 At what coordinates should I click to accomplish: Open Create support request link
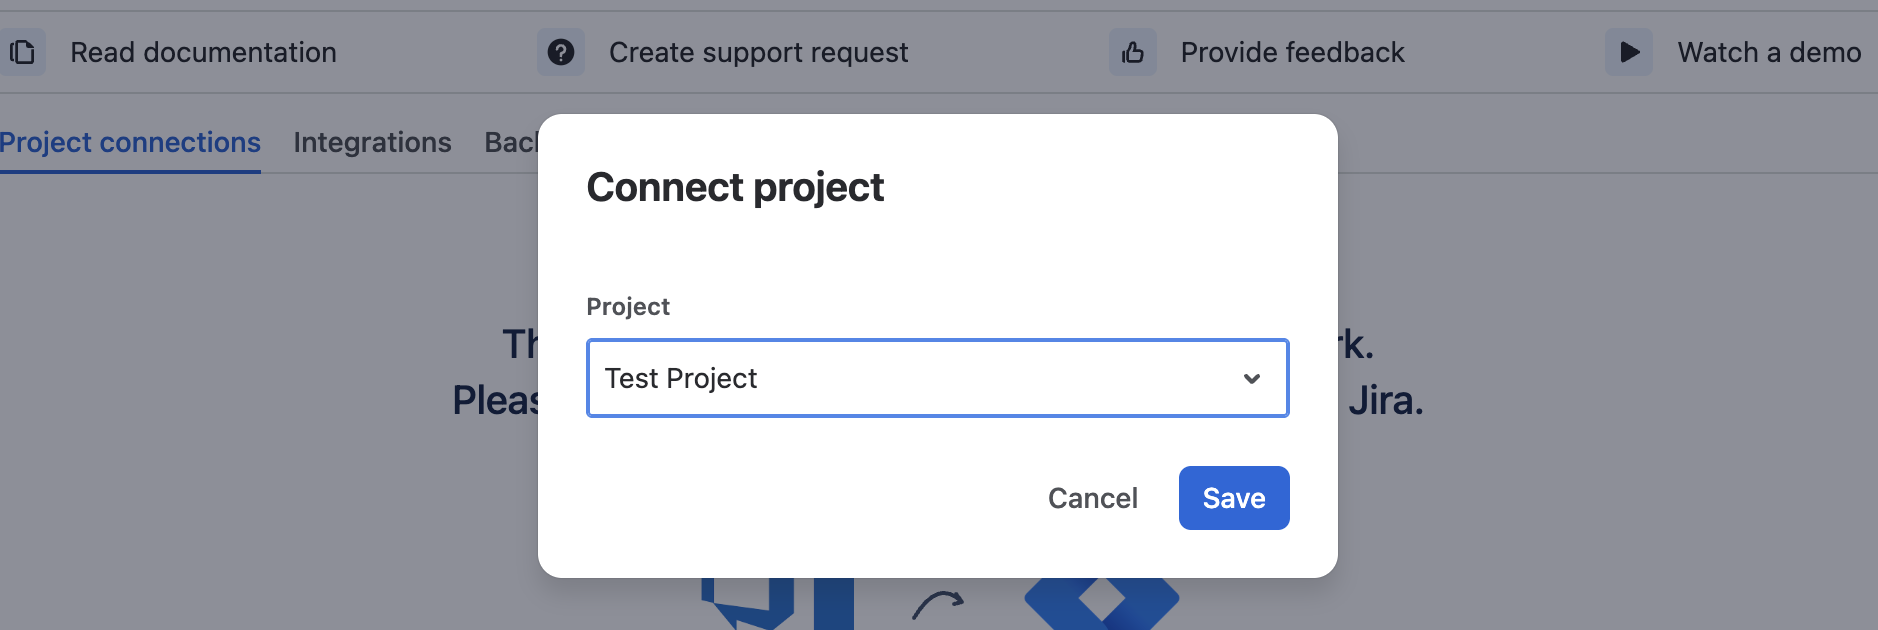click(758, 52)
